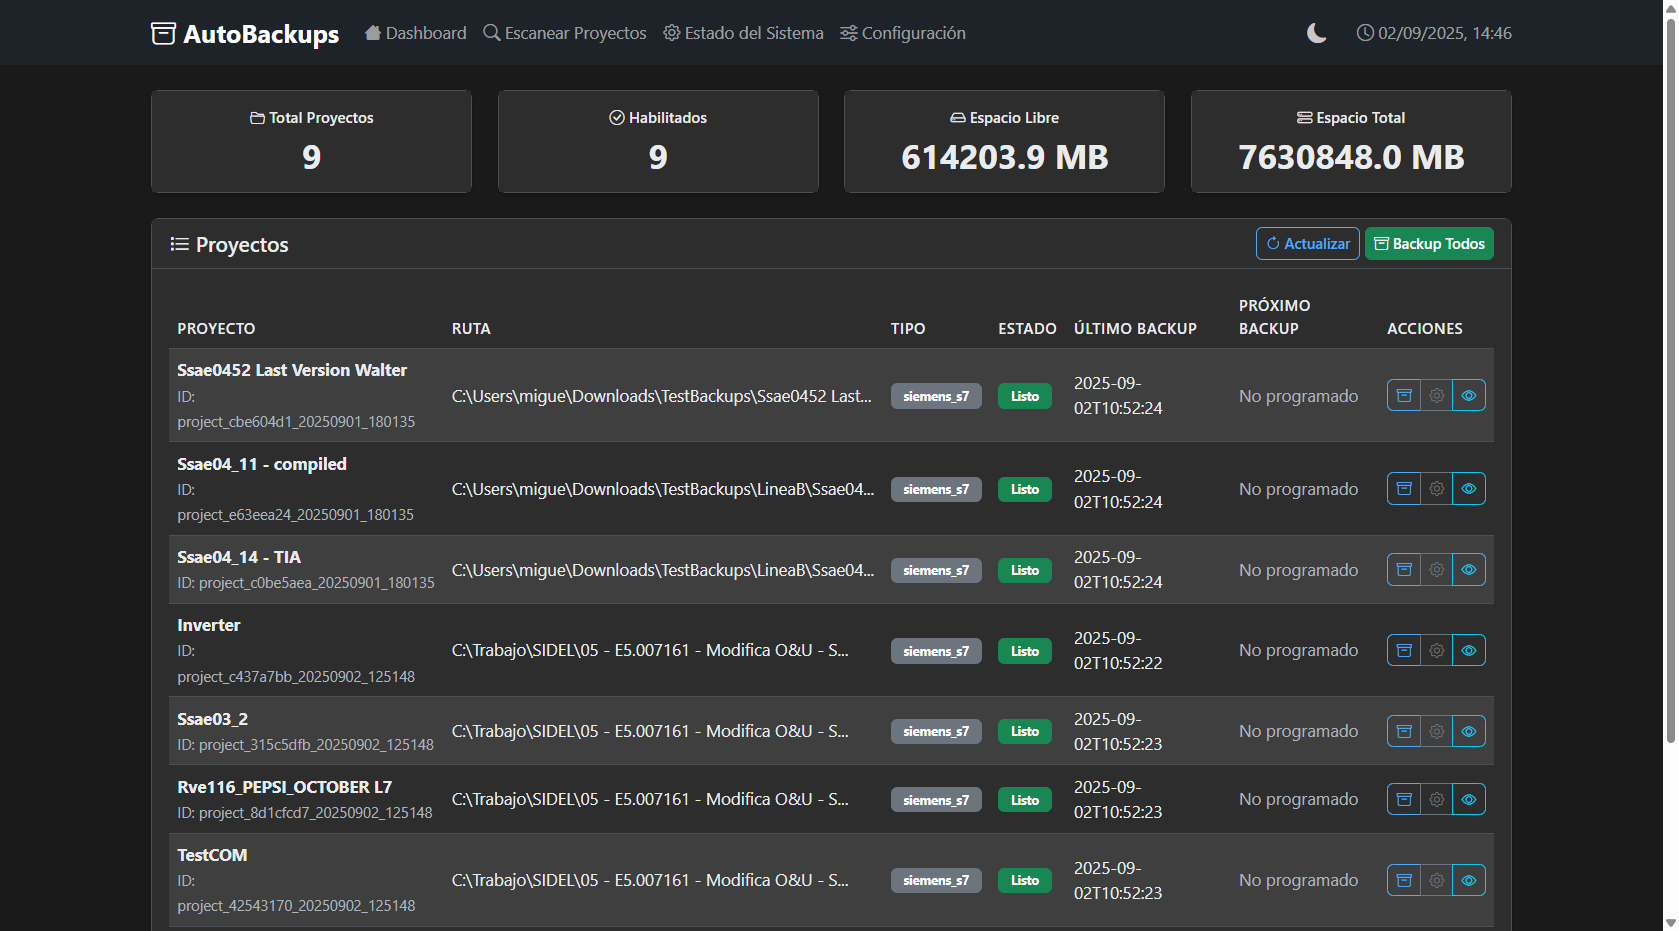View eye icon for Ssae04_11 - compiled
Screen dimensions: 1679x931
tap(1469, 489)
